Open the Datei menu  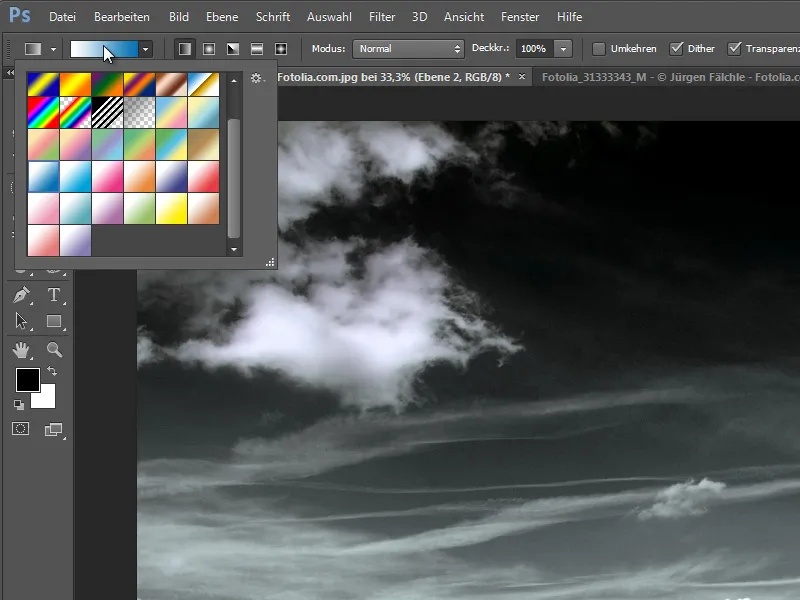[x=62, y=17]
